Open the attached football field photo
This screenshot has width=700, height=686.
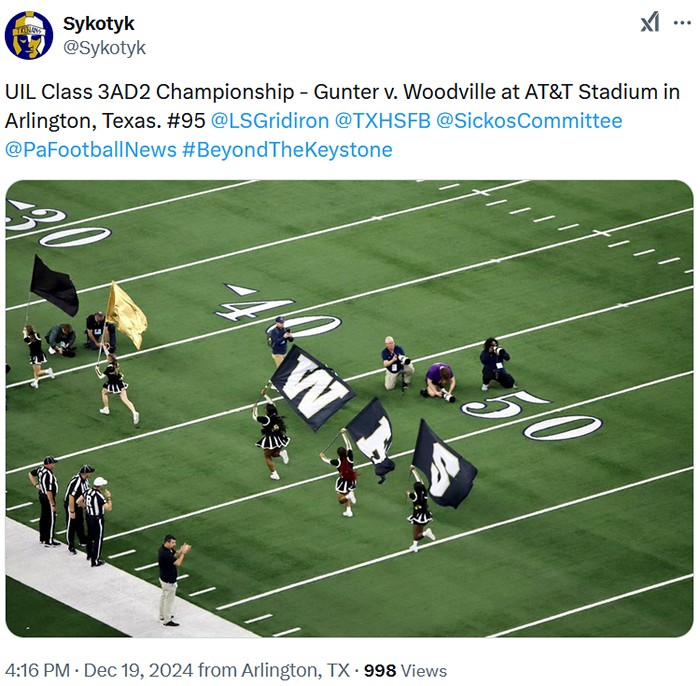click(350, 408)
